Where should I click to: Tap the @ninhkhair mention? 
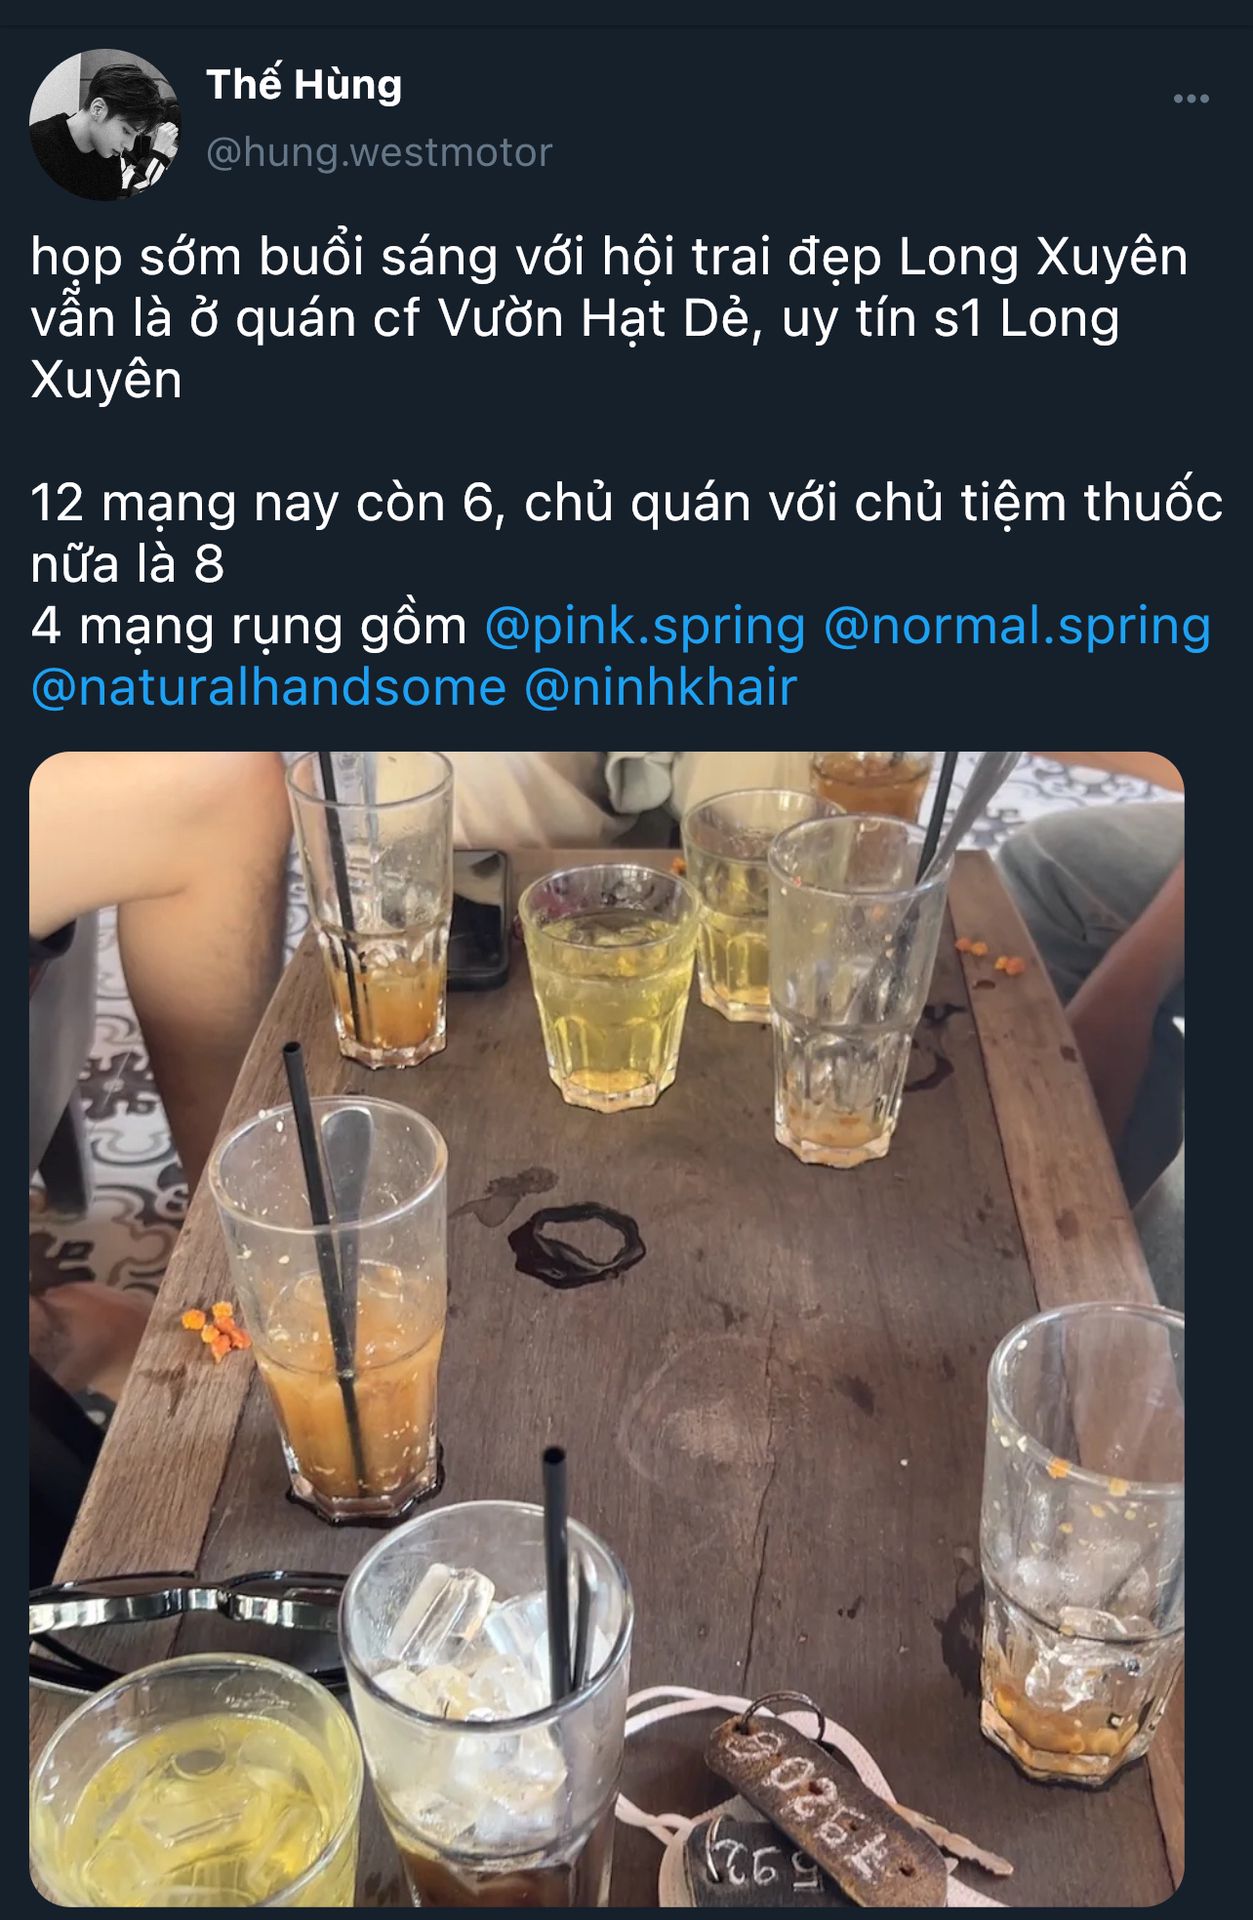pos(660,688)
